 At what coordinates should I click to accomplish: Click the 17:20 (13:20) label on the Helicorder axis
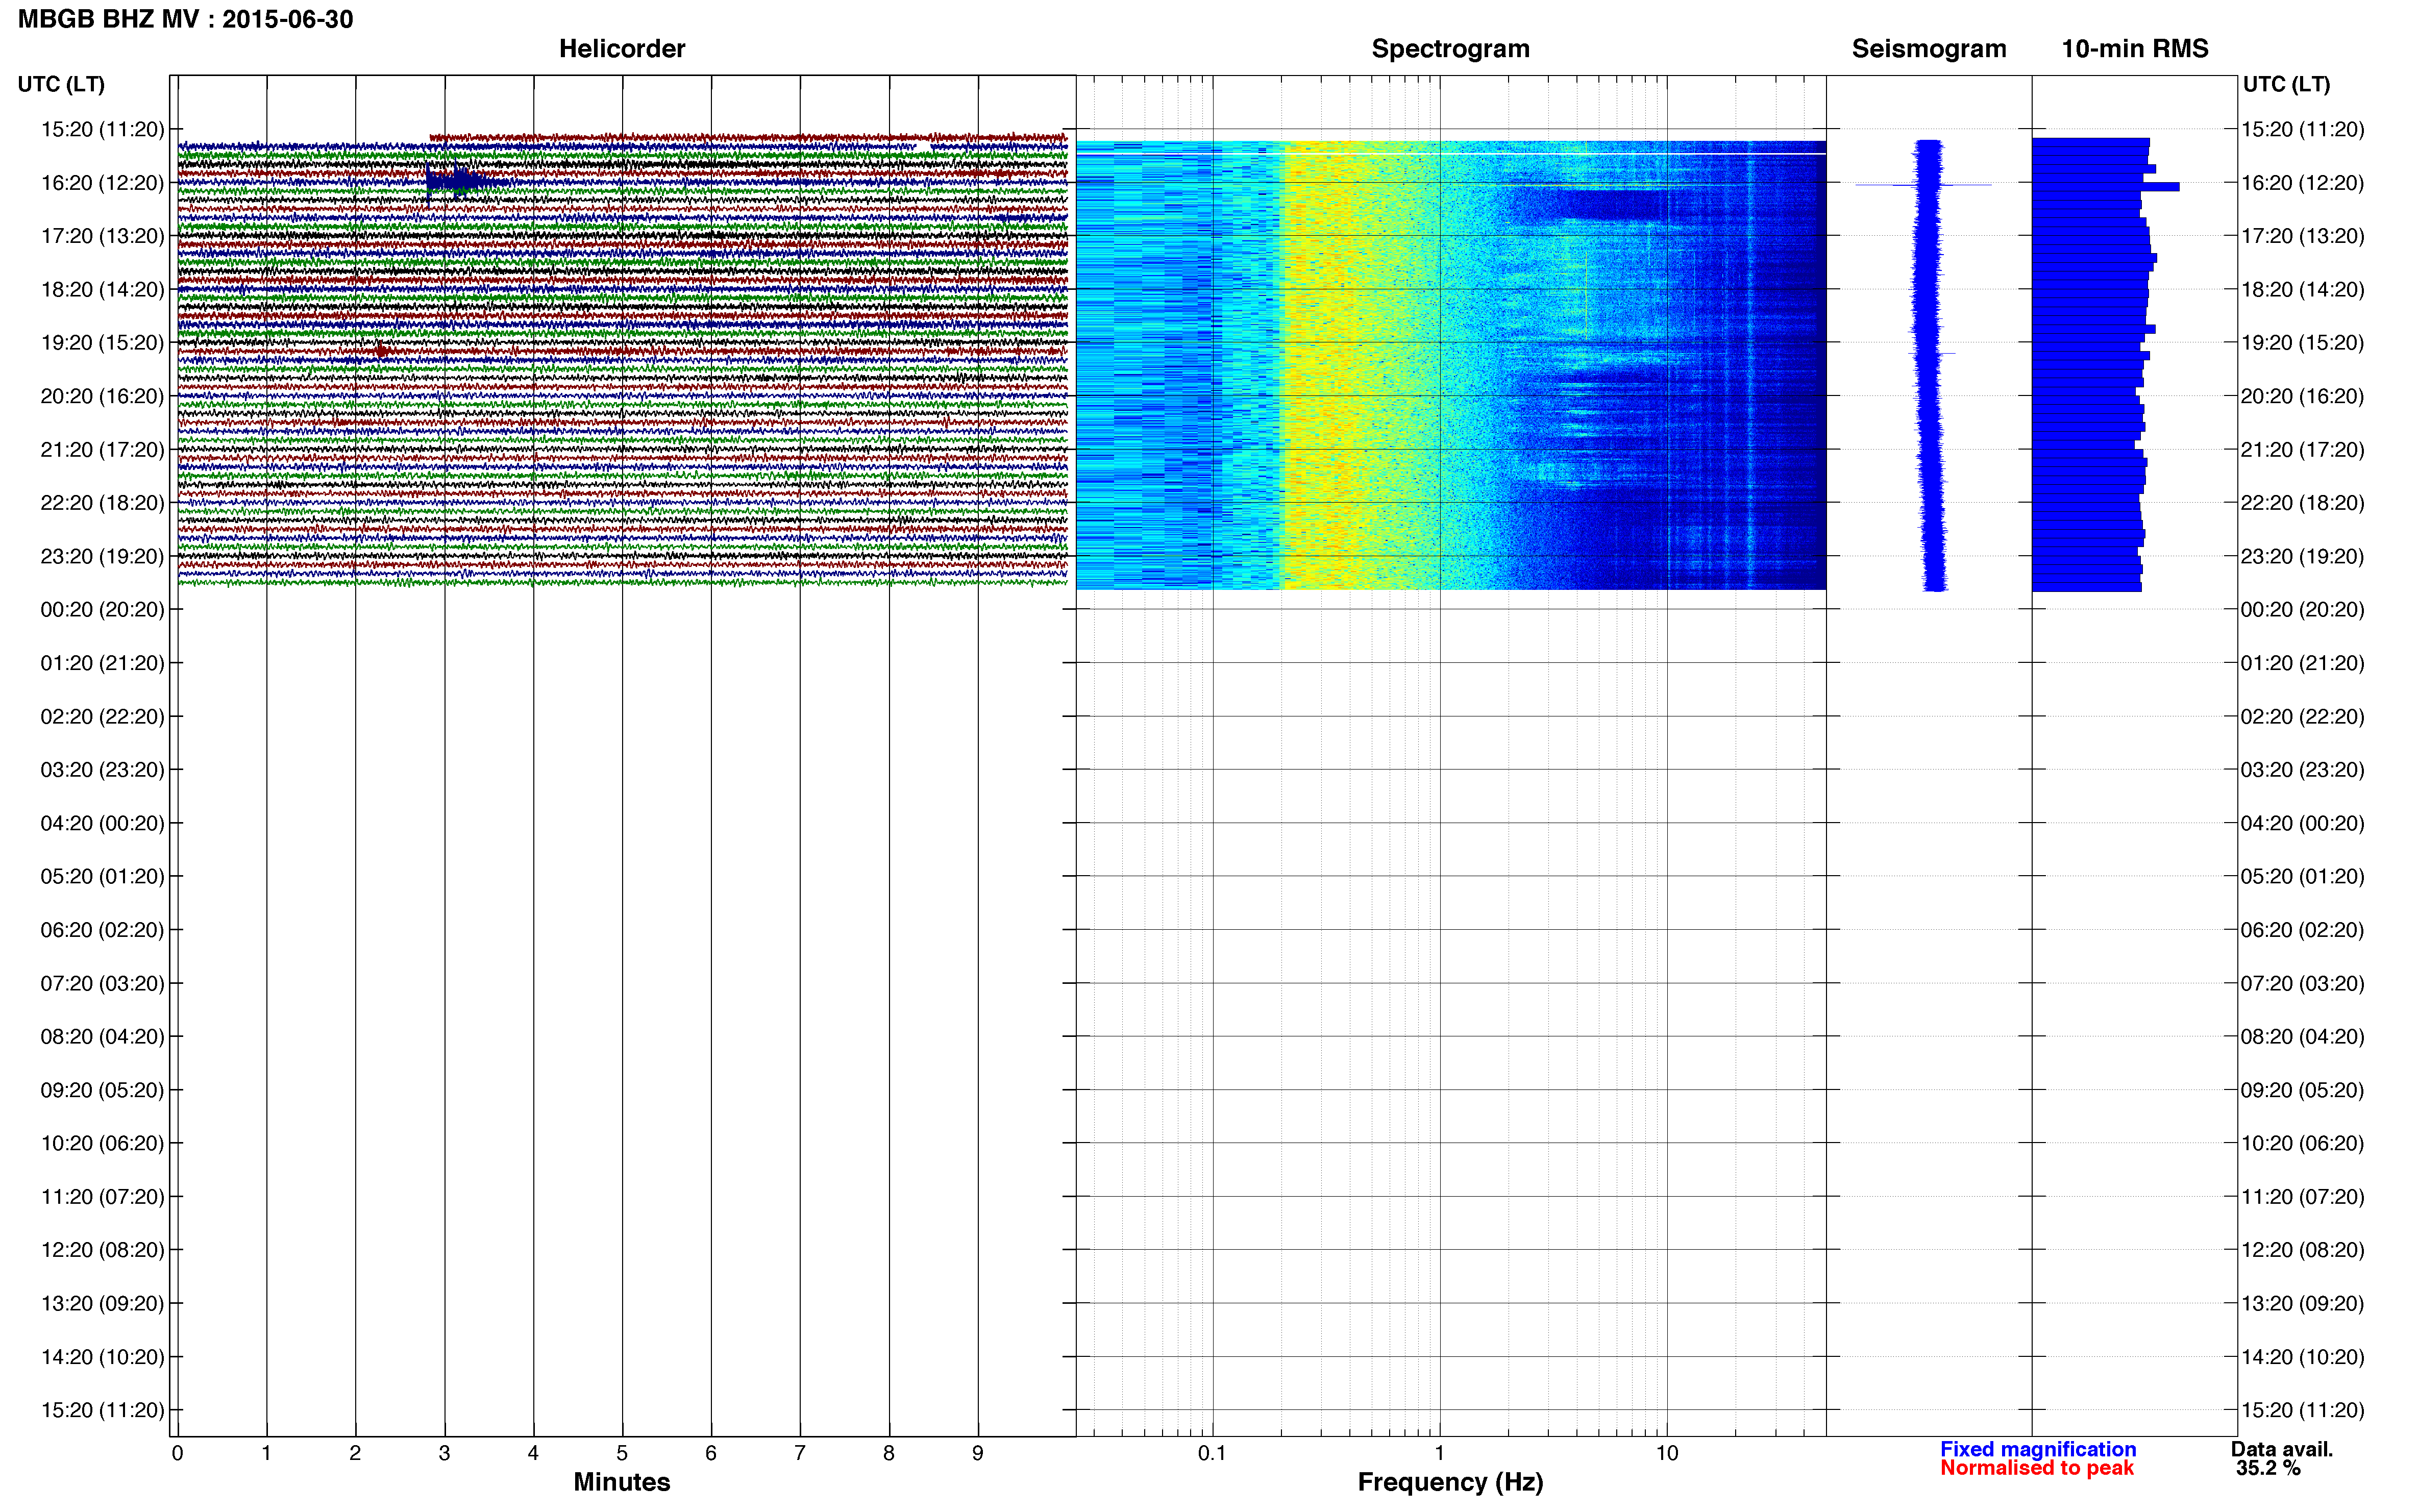click(x=102, y=236)
